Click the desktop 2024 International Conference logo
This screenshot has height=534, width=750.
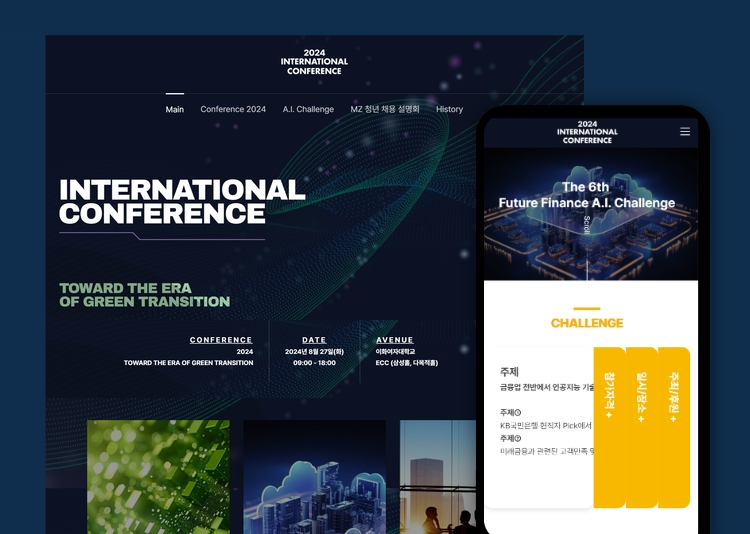click(x=314, y=62)
